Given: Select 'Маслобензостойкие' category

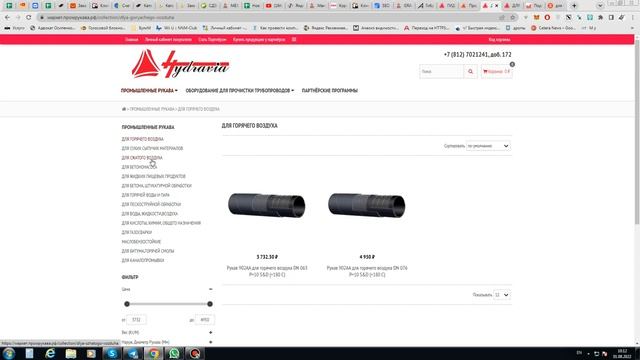Looking at the screenshot, I should pos(141,242).
